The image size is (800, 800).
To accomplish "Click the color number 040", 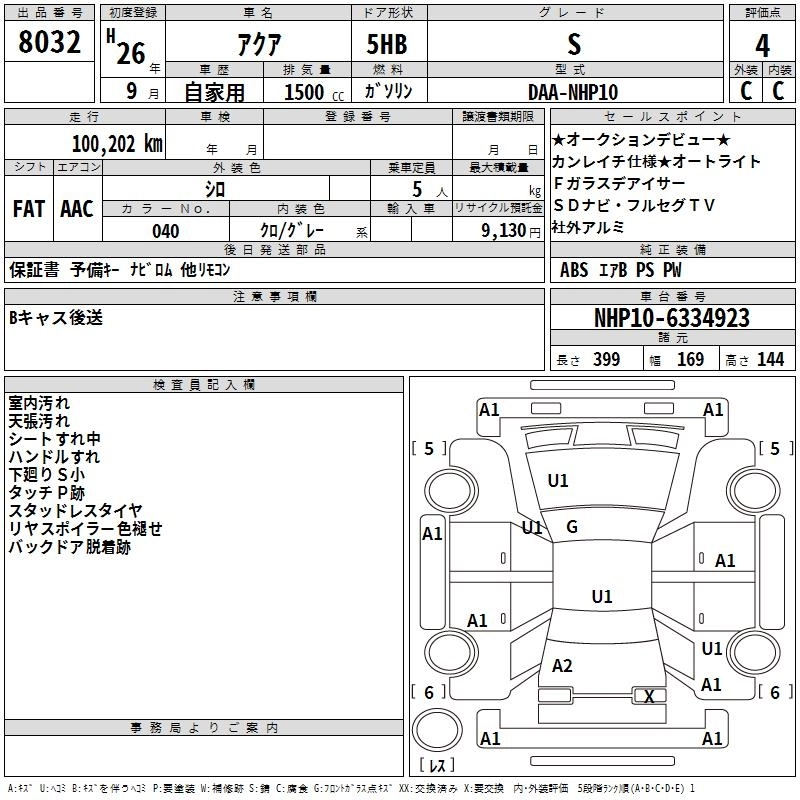I will 165,231.
